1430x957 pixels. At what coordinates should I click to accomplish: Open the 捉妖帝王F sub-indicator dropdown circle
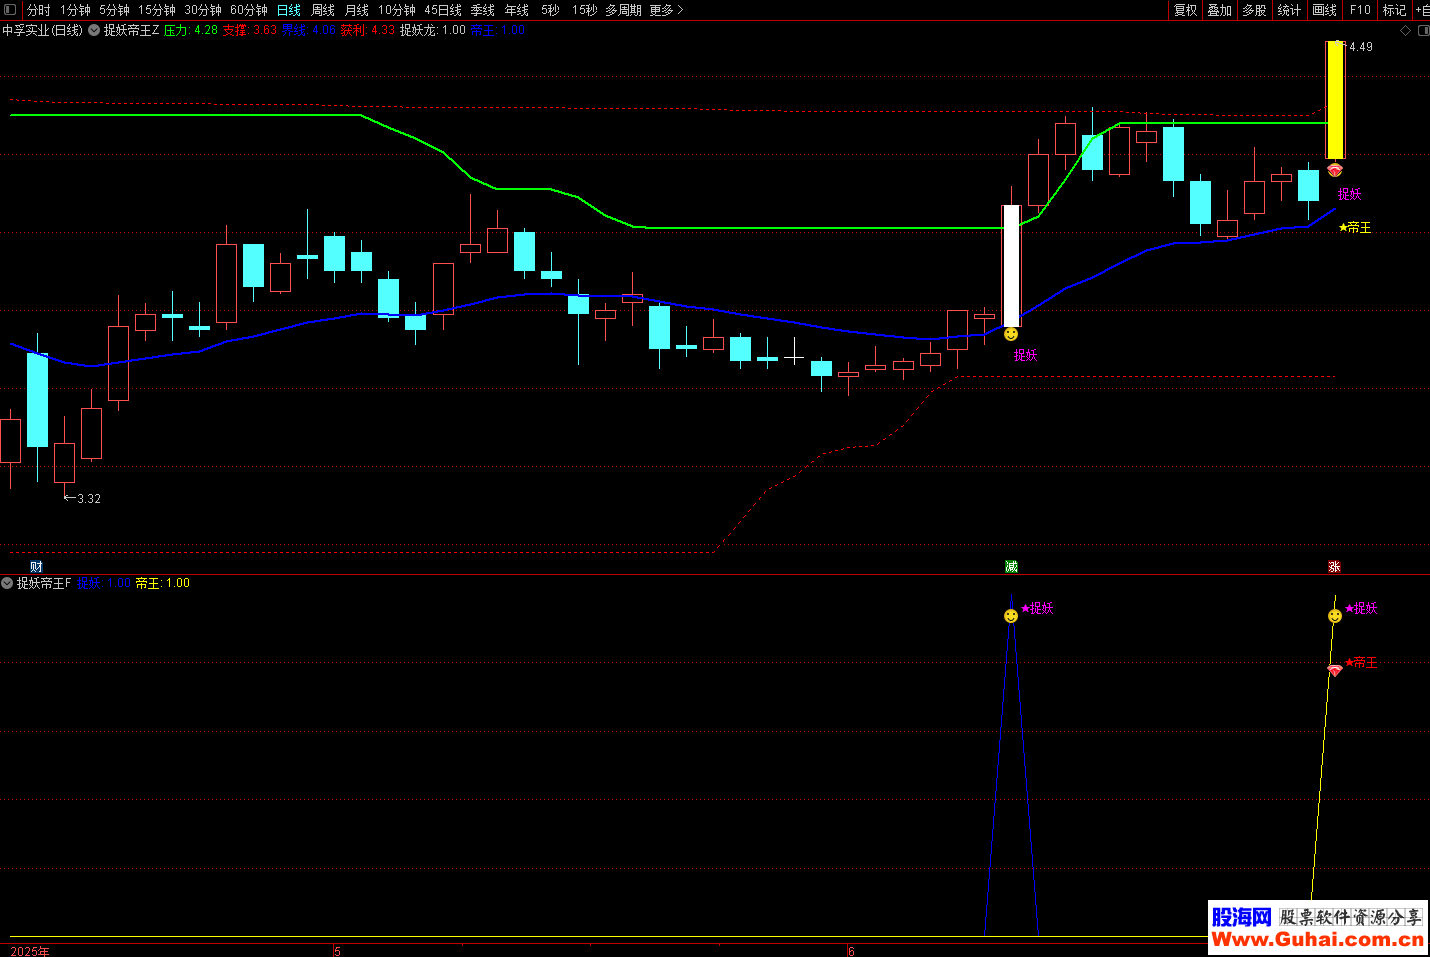[x=7, y=583]
